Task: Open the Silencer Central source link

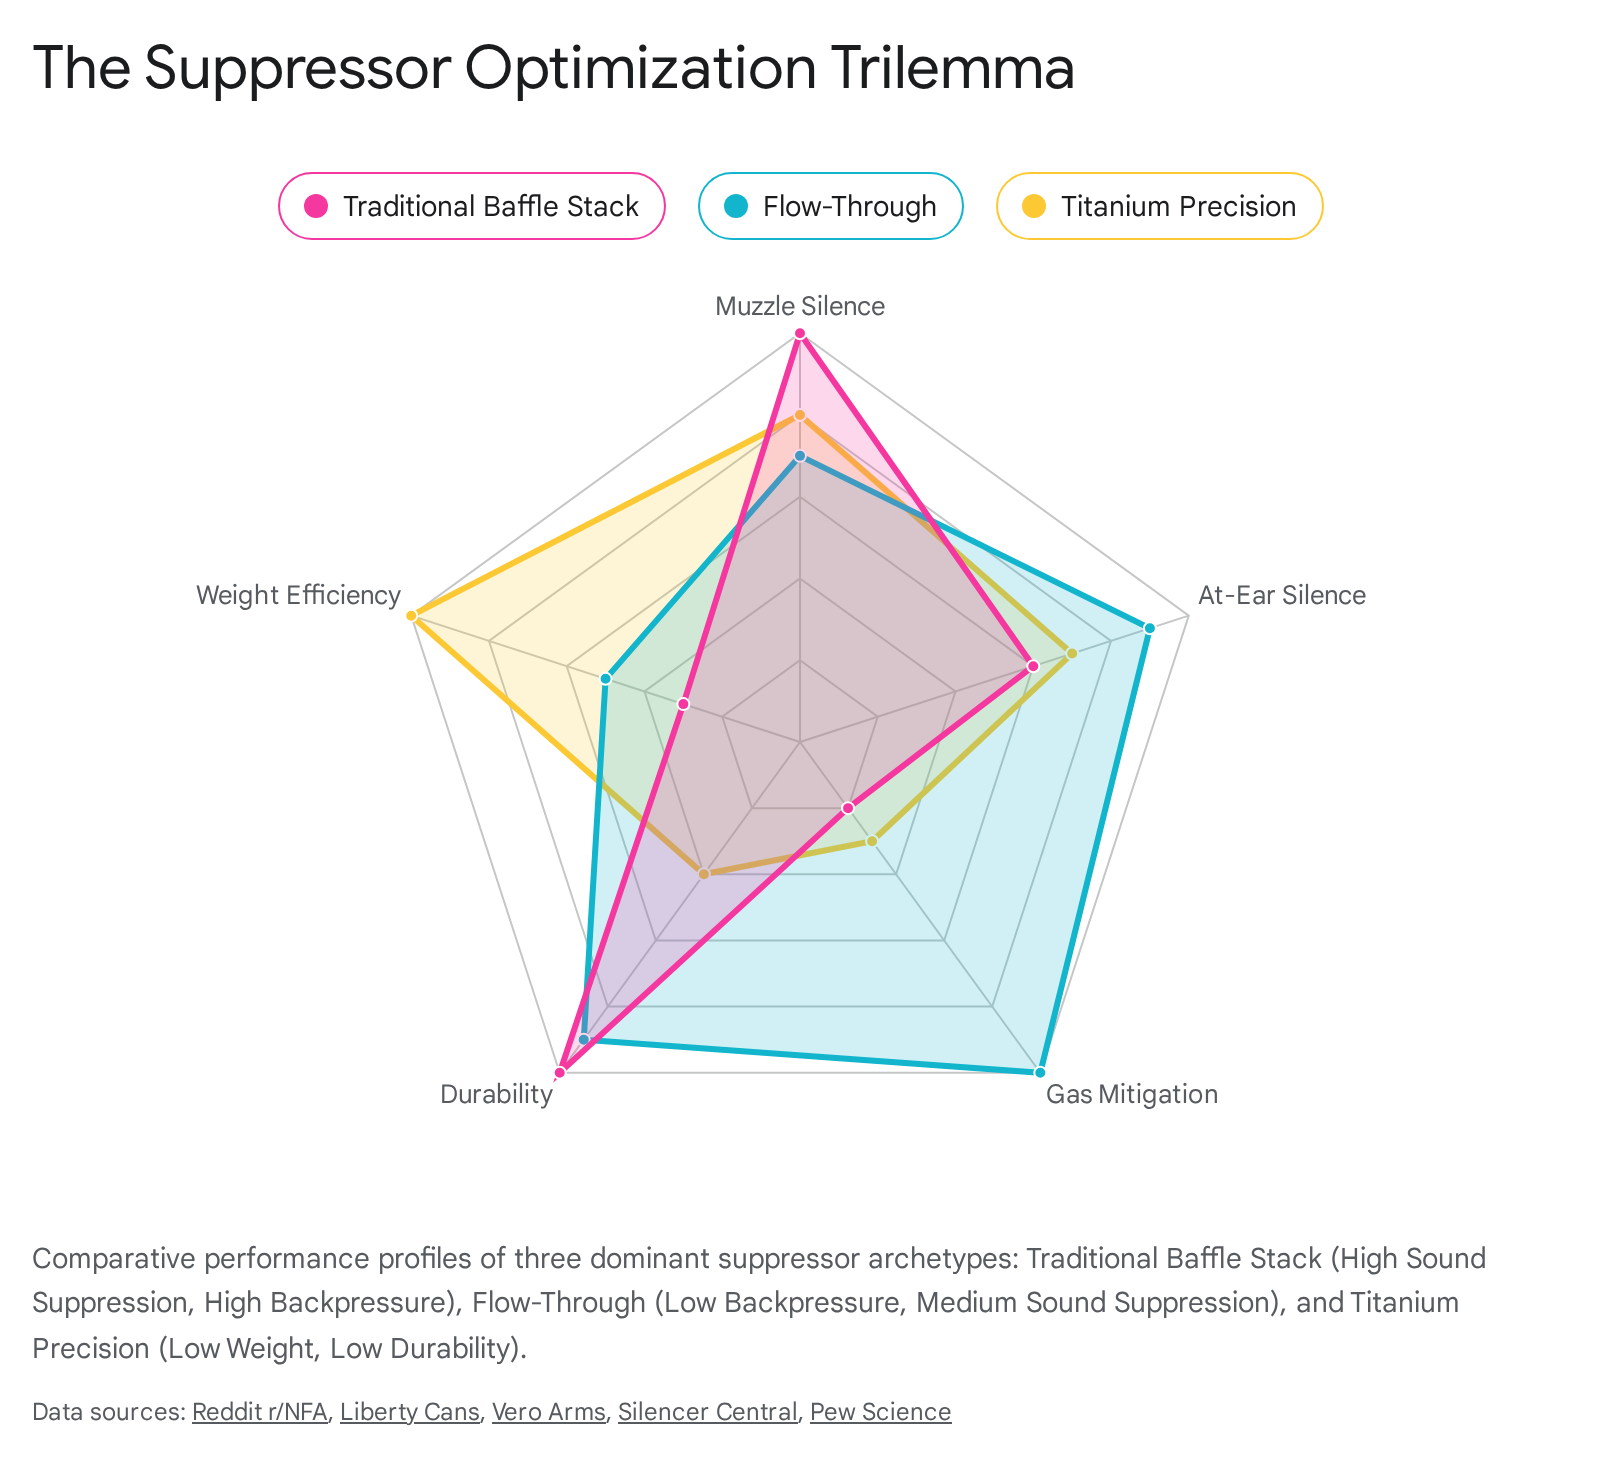Action: (707, 1412)
